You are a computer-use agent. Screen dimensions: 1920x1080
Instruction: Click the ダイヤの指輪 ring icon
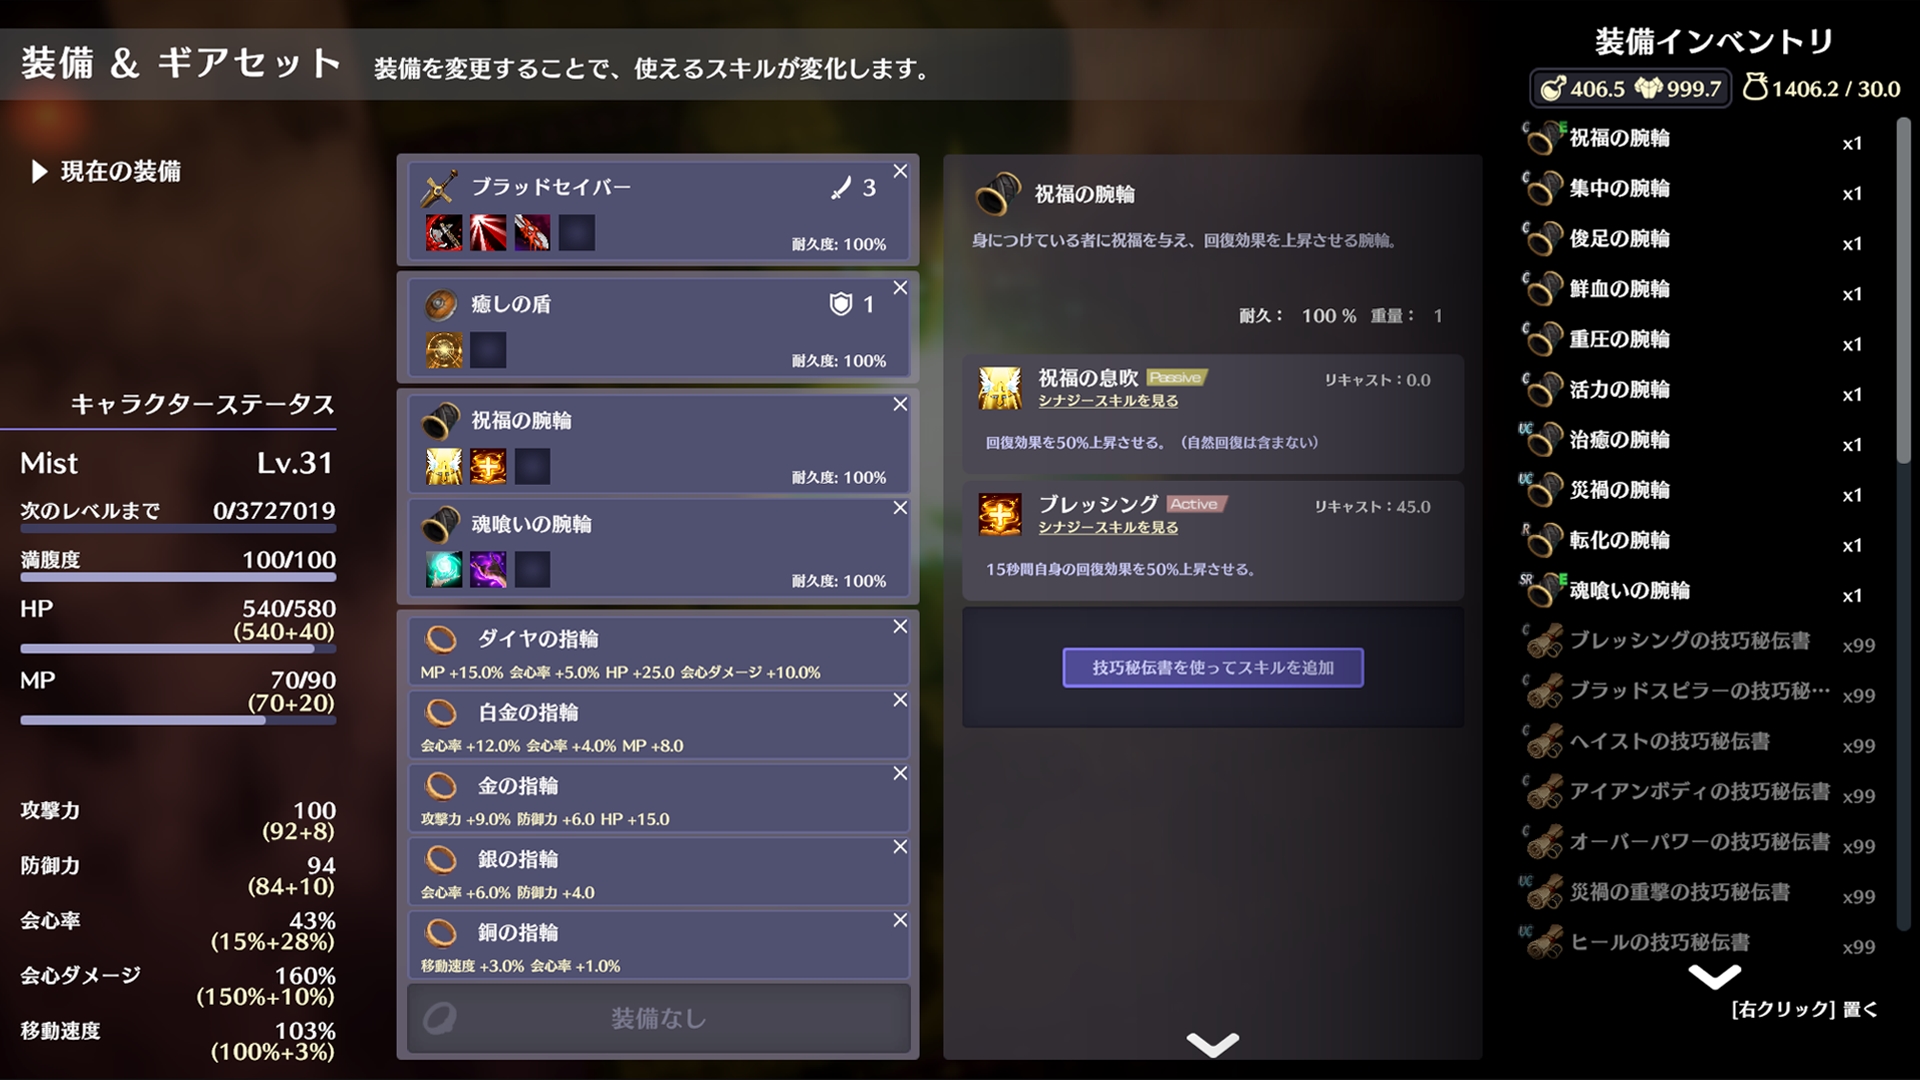click(x=441, y=639)
